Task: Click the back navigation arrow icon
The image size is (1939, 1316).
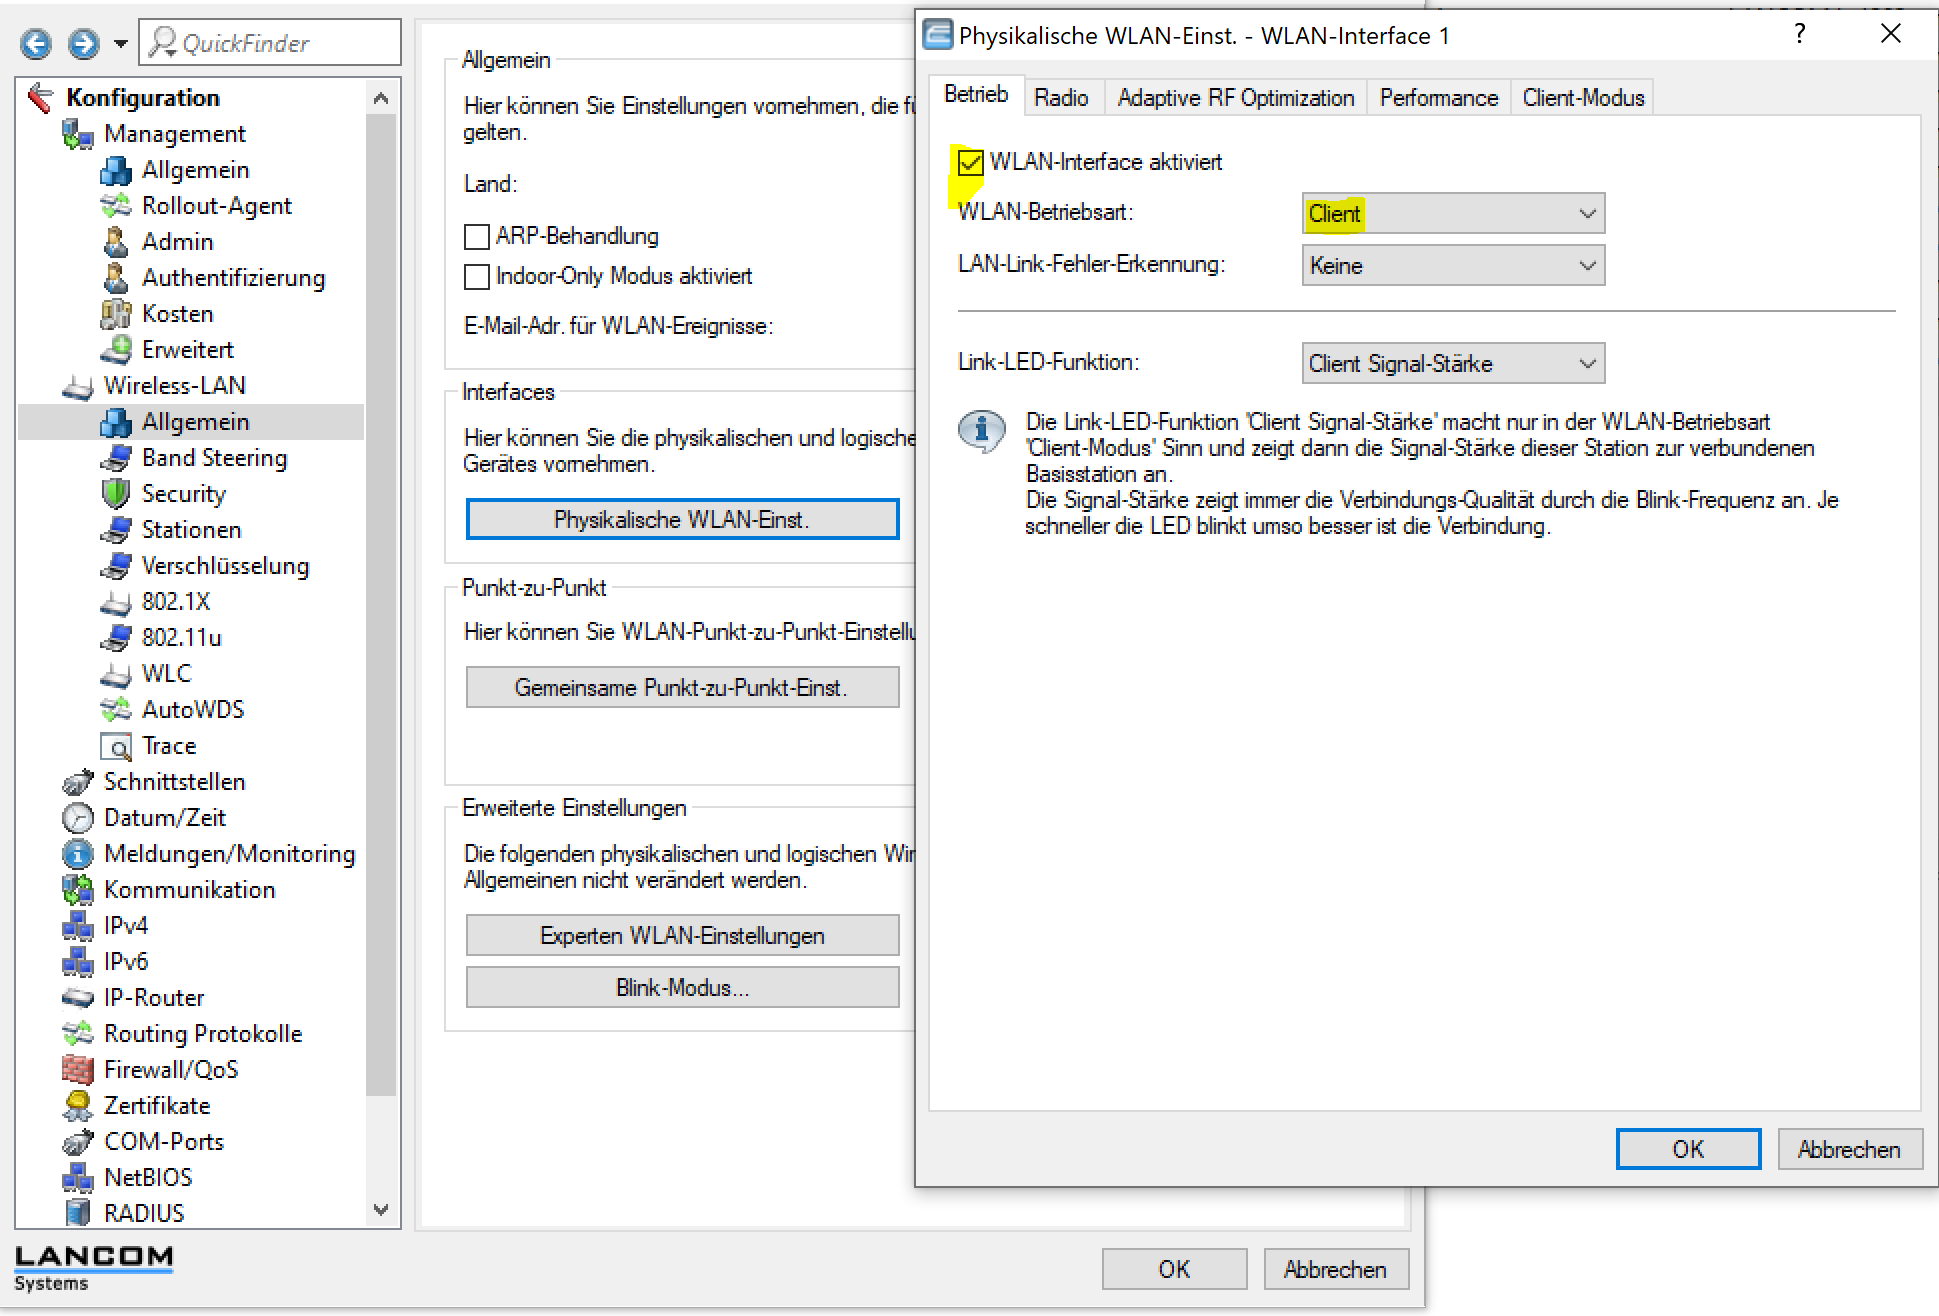Action: (x=36, y=43)
